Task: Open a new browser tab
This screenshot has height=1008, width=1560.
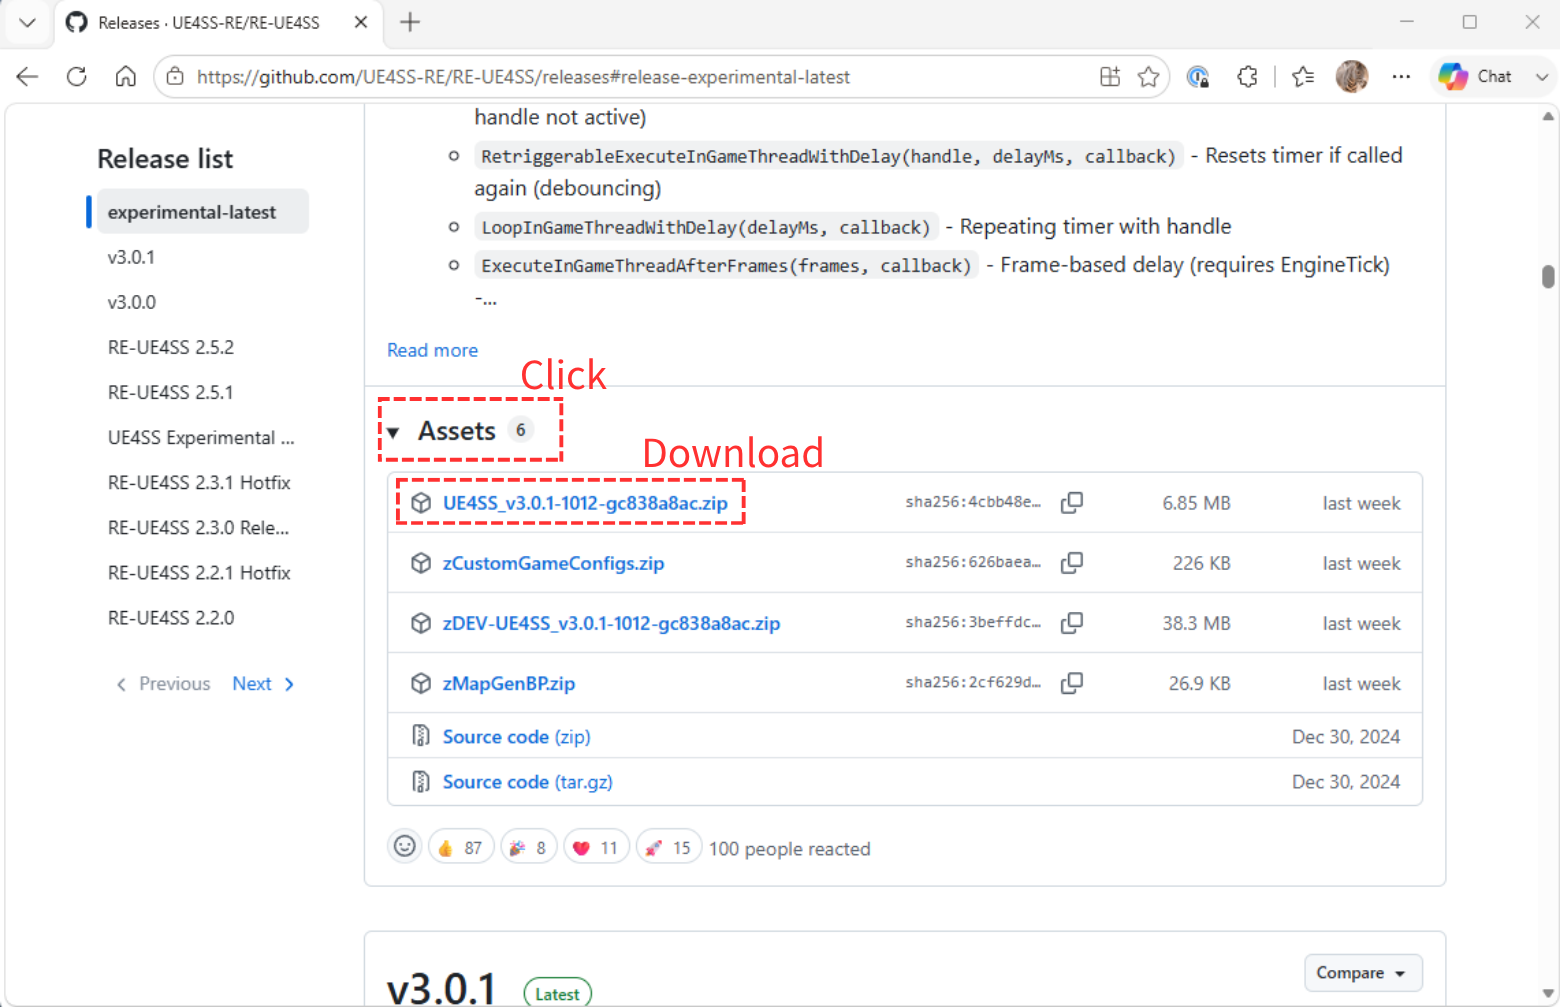Action: point(410,22)
